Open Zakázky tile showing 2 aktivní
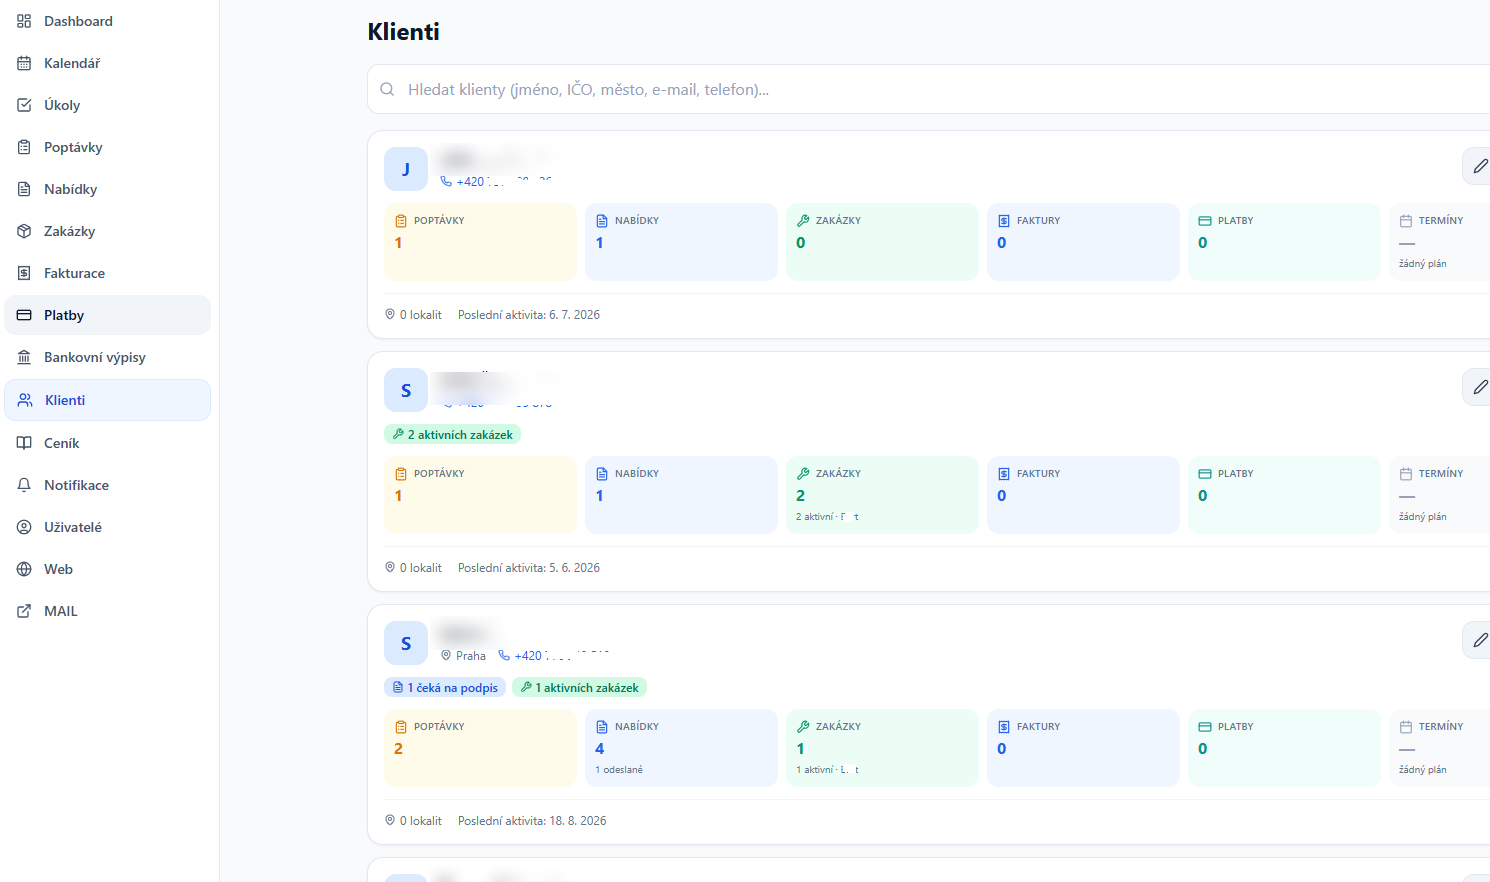The height and width of the screenshot is (882, 1490). (x=882, y=495)
